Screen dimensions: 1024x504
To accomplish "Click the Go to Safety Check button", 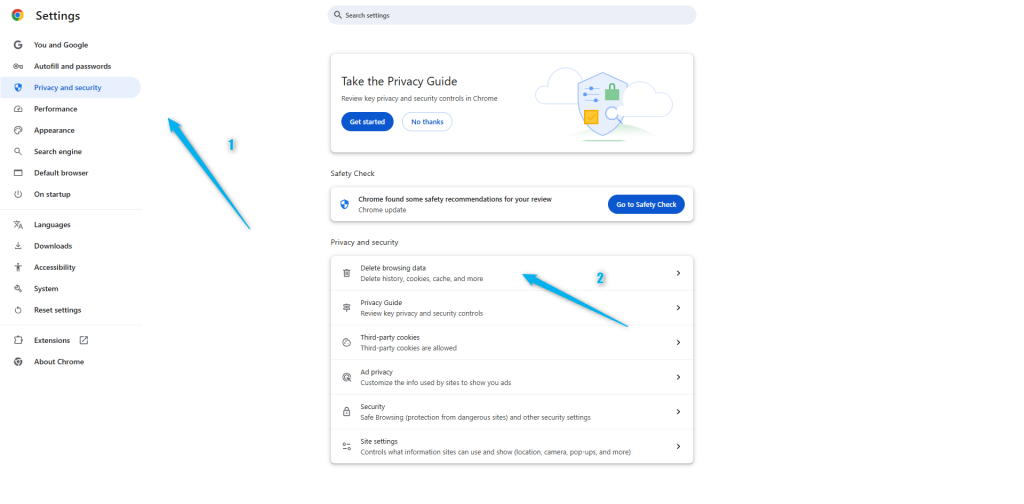I will point(646,204).
